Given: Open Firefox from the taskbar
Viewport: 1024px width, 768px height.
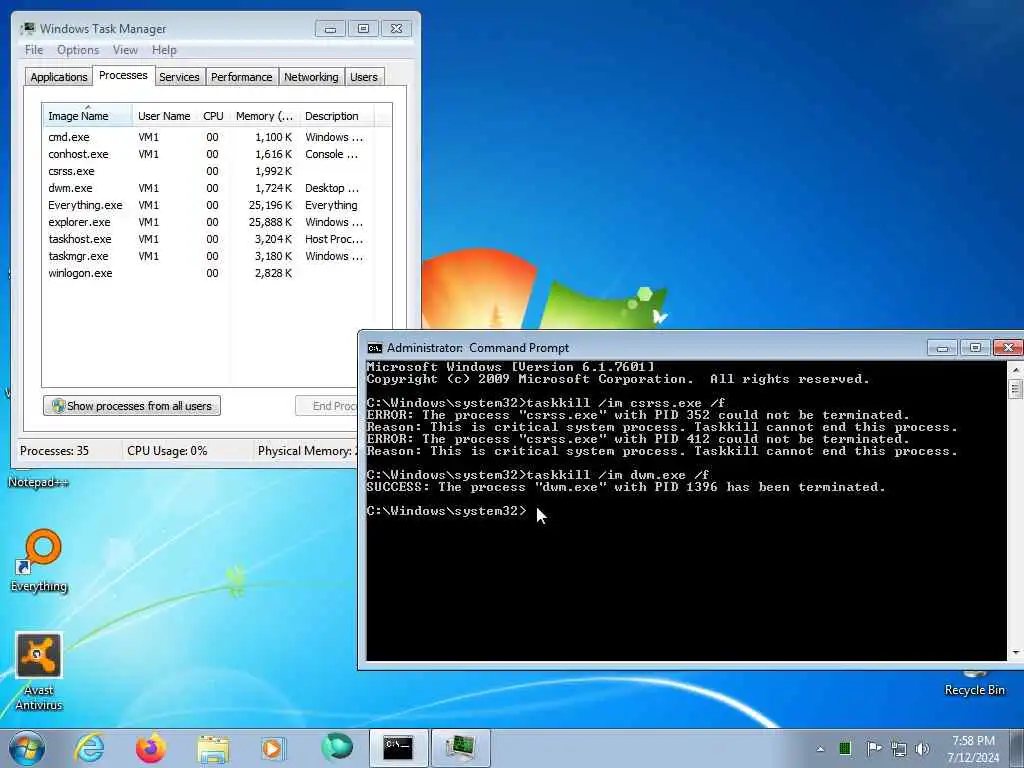Looking at the screenshot, I should (150, 748).
